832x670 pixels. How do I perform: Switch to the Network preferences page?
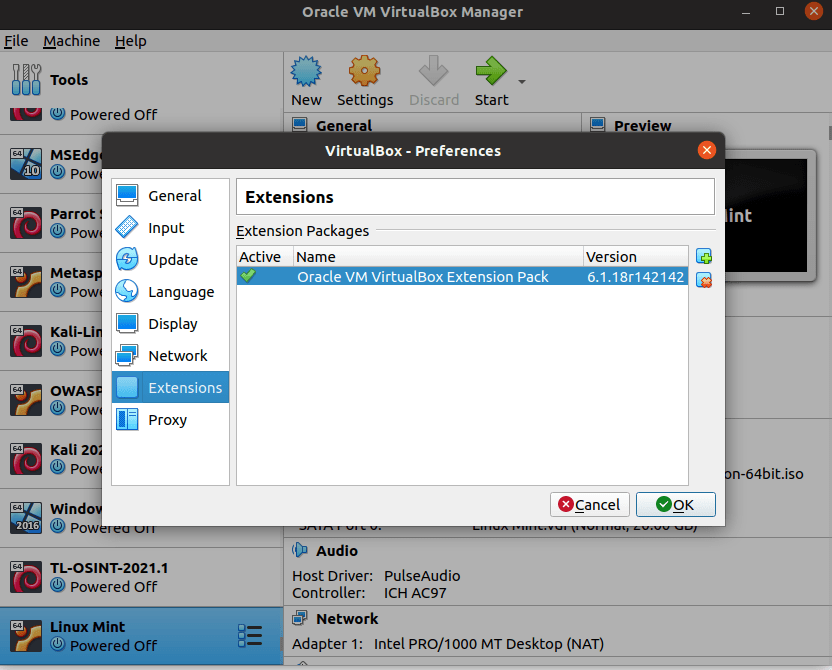click(x=177, y=356)
